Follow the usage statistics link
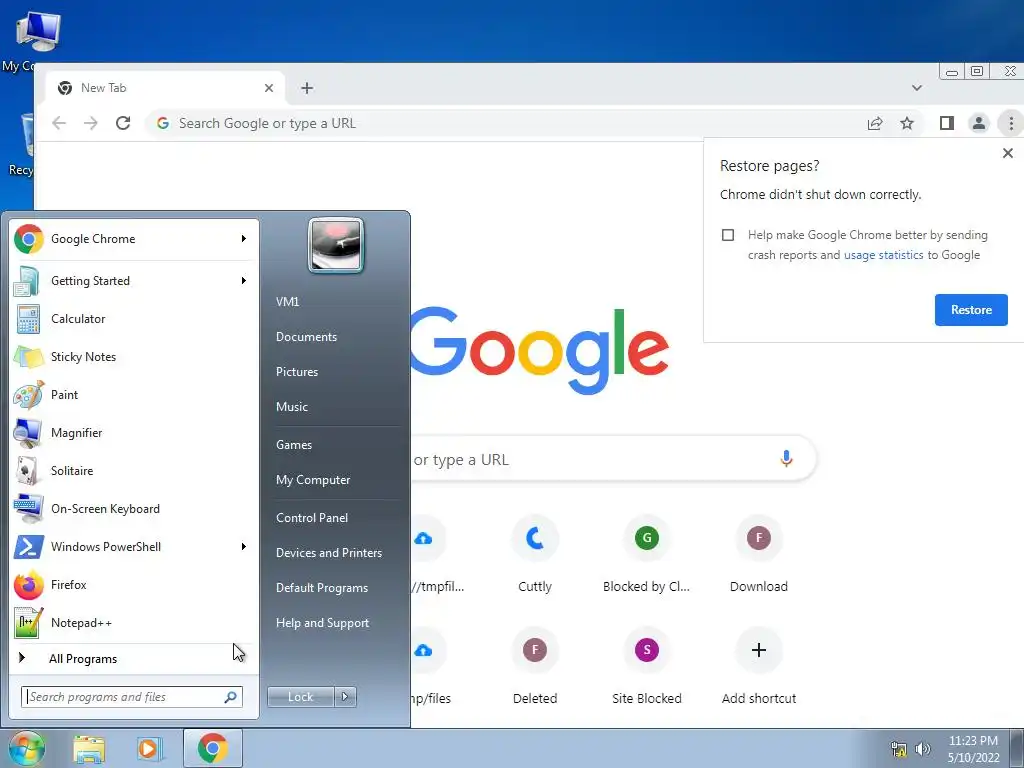1024x768 pixels. [x=884, y=255]
